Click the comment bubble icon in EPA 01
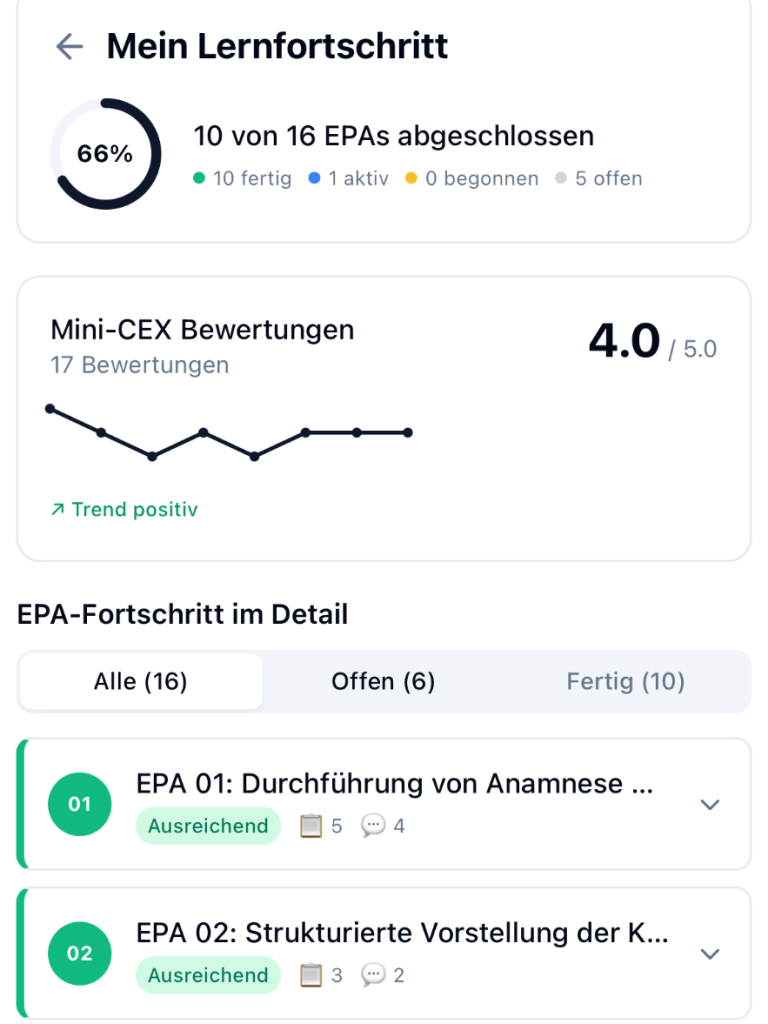The width and height of the screenshot is (768, 1024). (x=373, y=826)
